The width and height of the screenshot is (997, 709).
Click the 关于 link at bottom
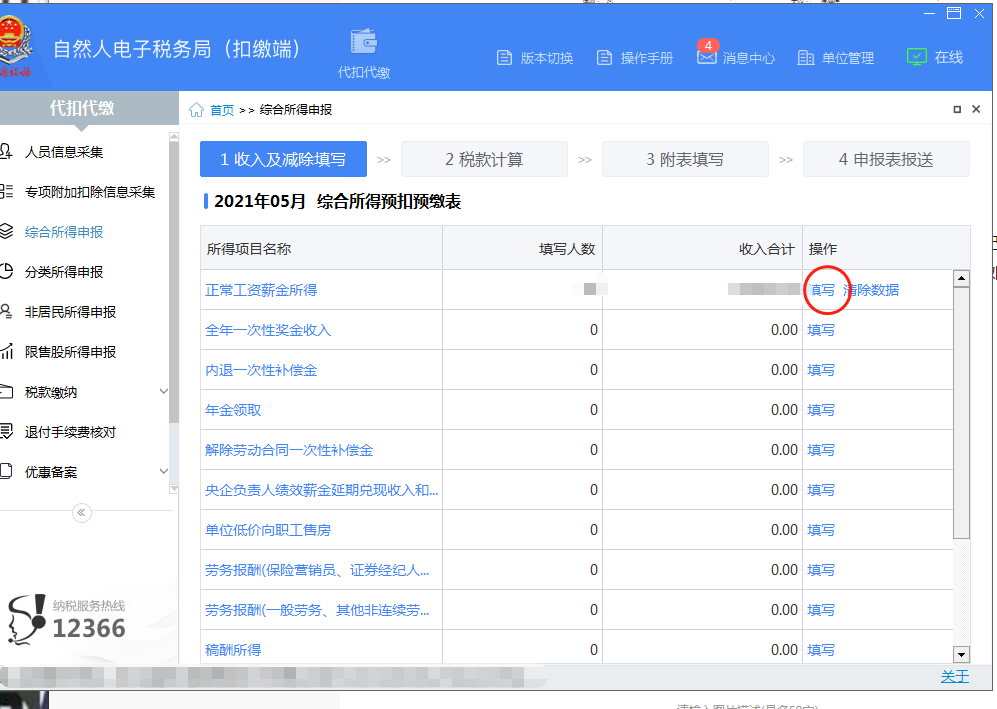click(x=955, y=677)
